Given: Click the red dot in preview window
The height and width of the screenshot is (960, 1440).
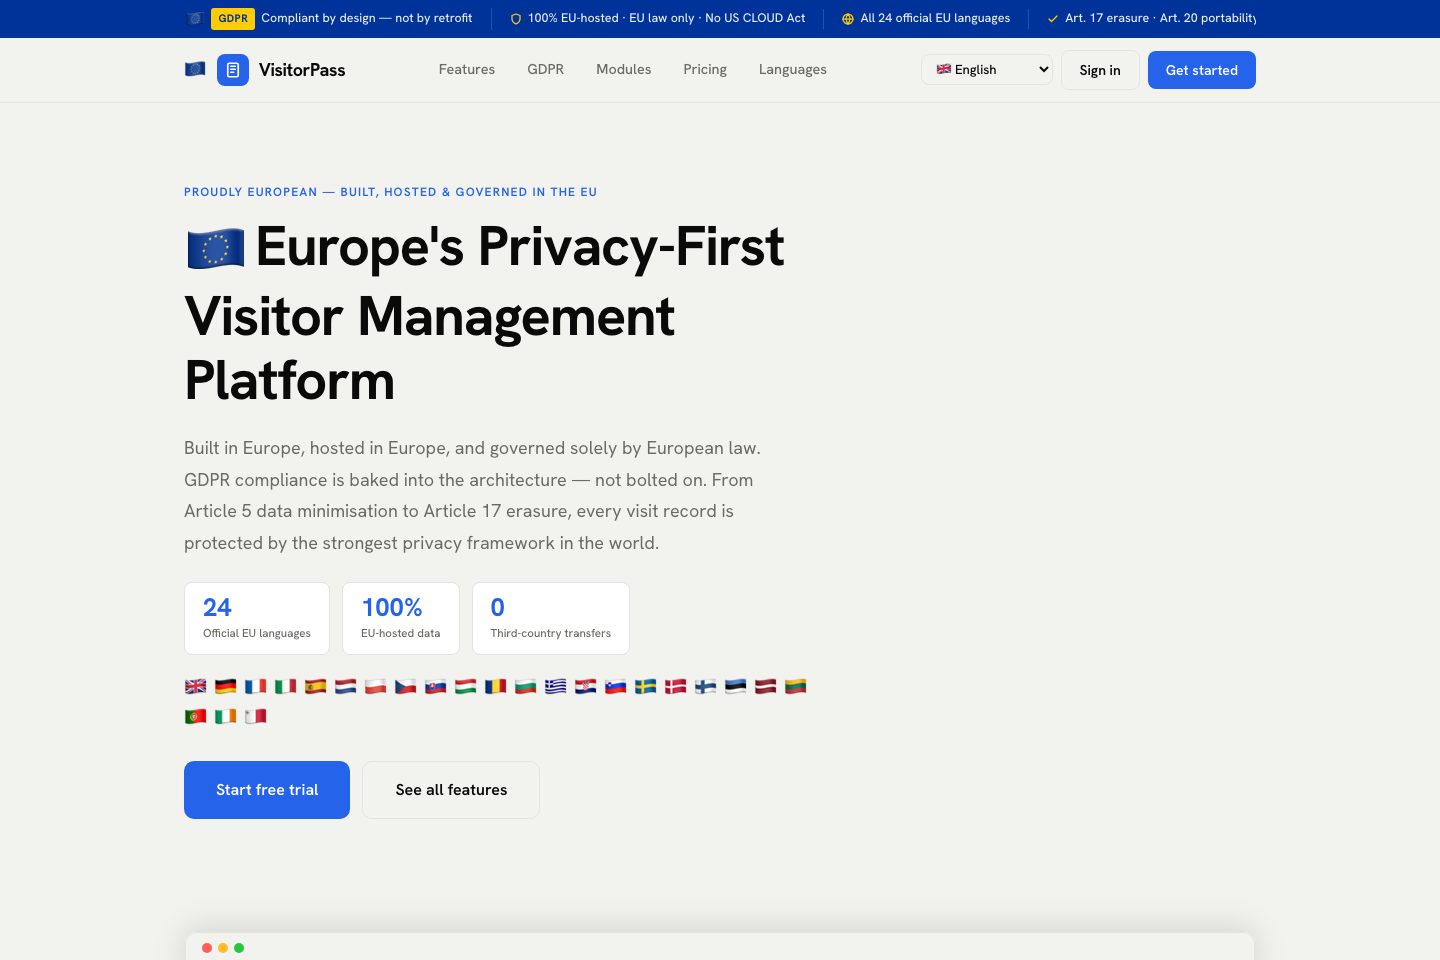Looking at the screenshot, I should pyautogui.click(x=207, y=948).
